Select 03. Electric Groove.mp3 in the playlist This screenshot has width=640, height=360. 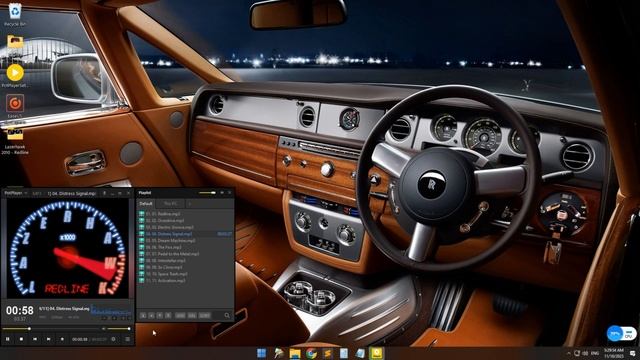[x=186, y=227]
